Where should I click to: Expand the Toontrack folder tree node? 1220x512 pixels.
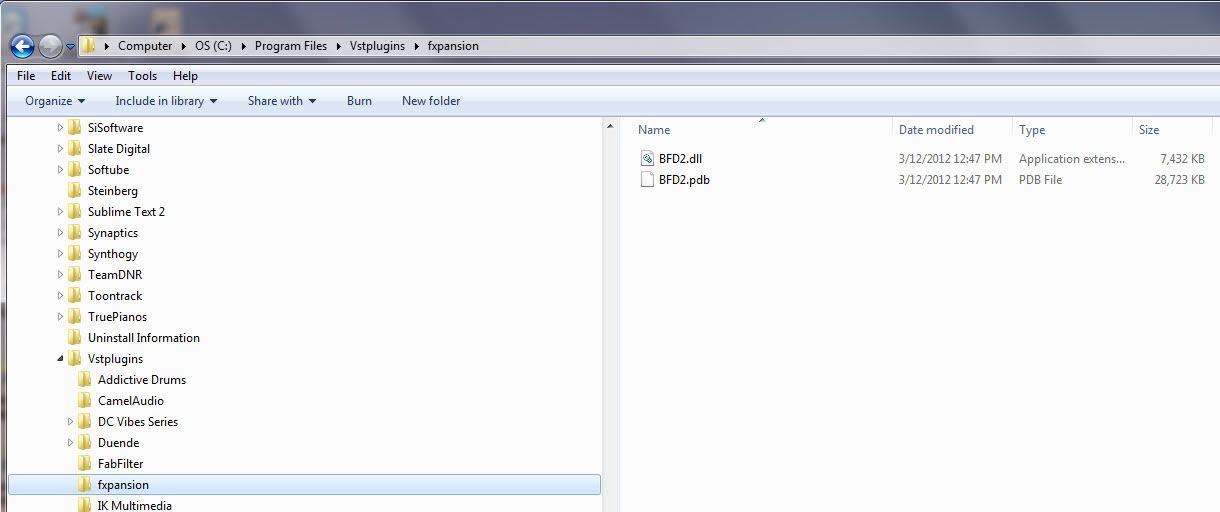point(60,296)
